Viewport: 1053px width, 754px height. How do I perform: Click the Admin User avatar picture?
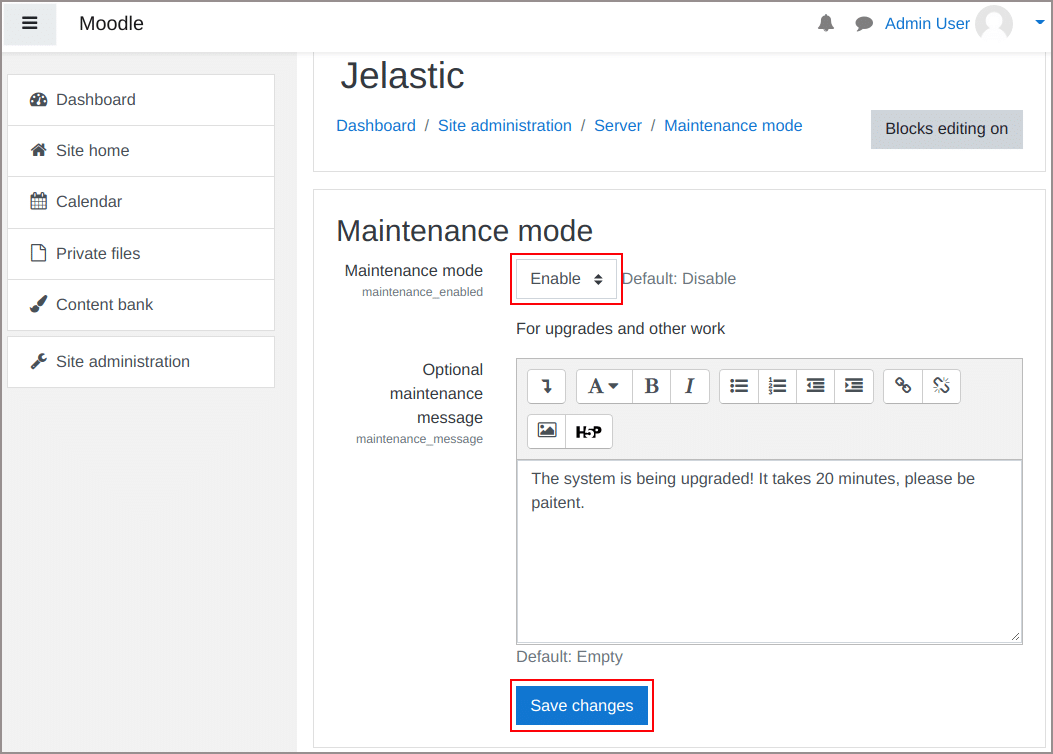pos(994,23)
